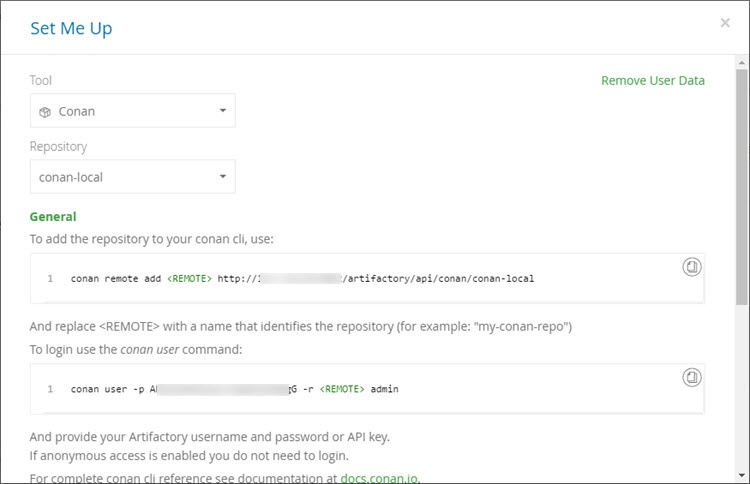Open the conan-local repository selector

(132, 177)
